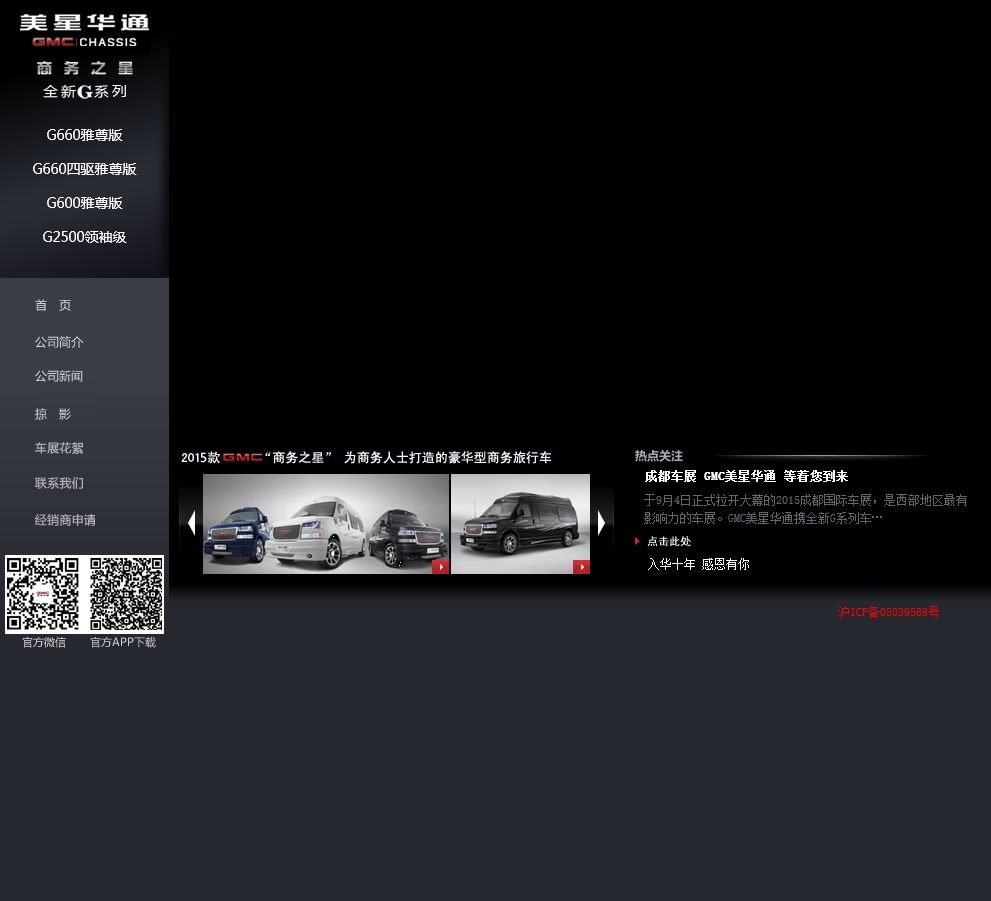The height and width of the screenshot is (901, 991).
Task: Click the carousel next right arrow
Action: tap(602, 523)
